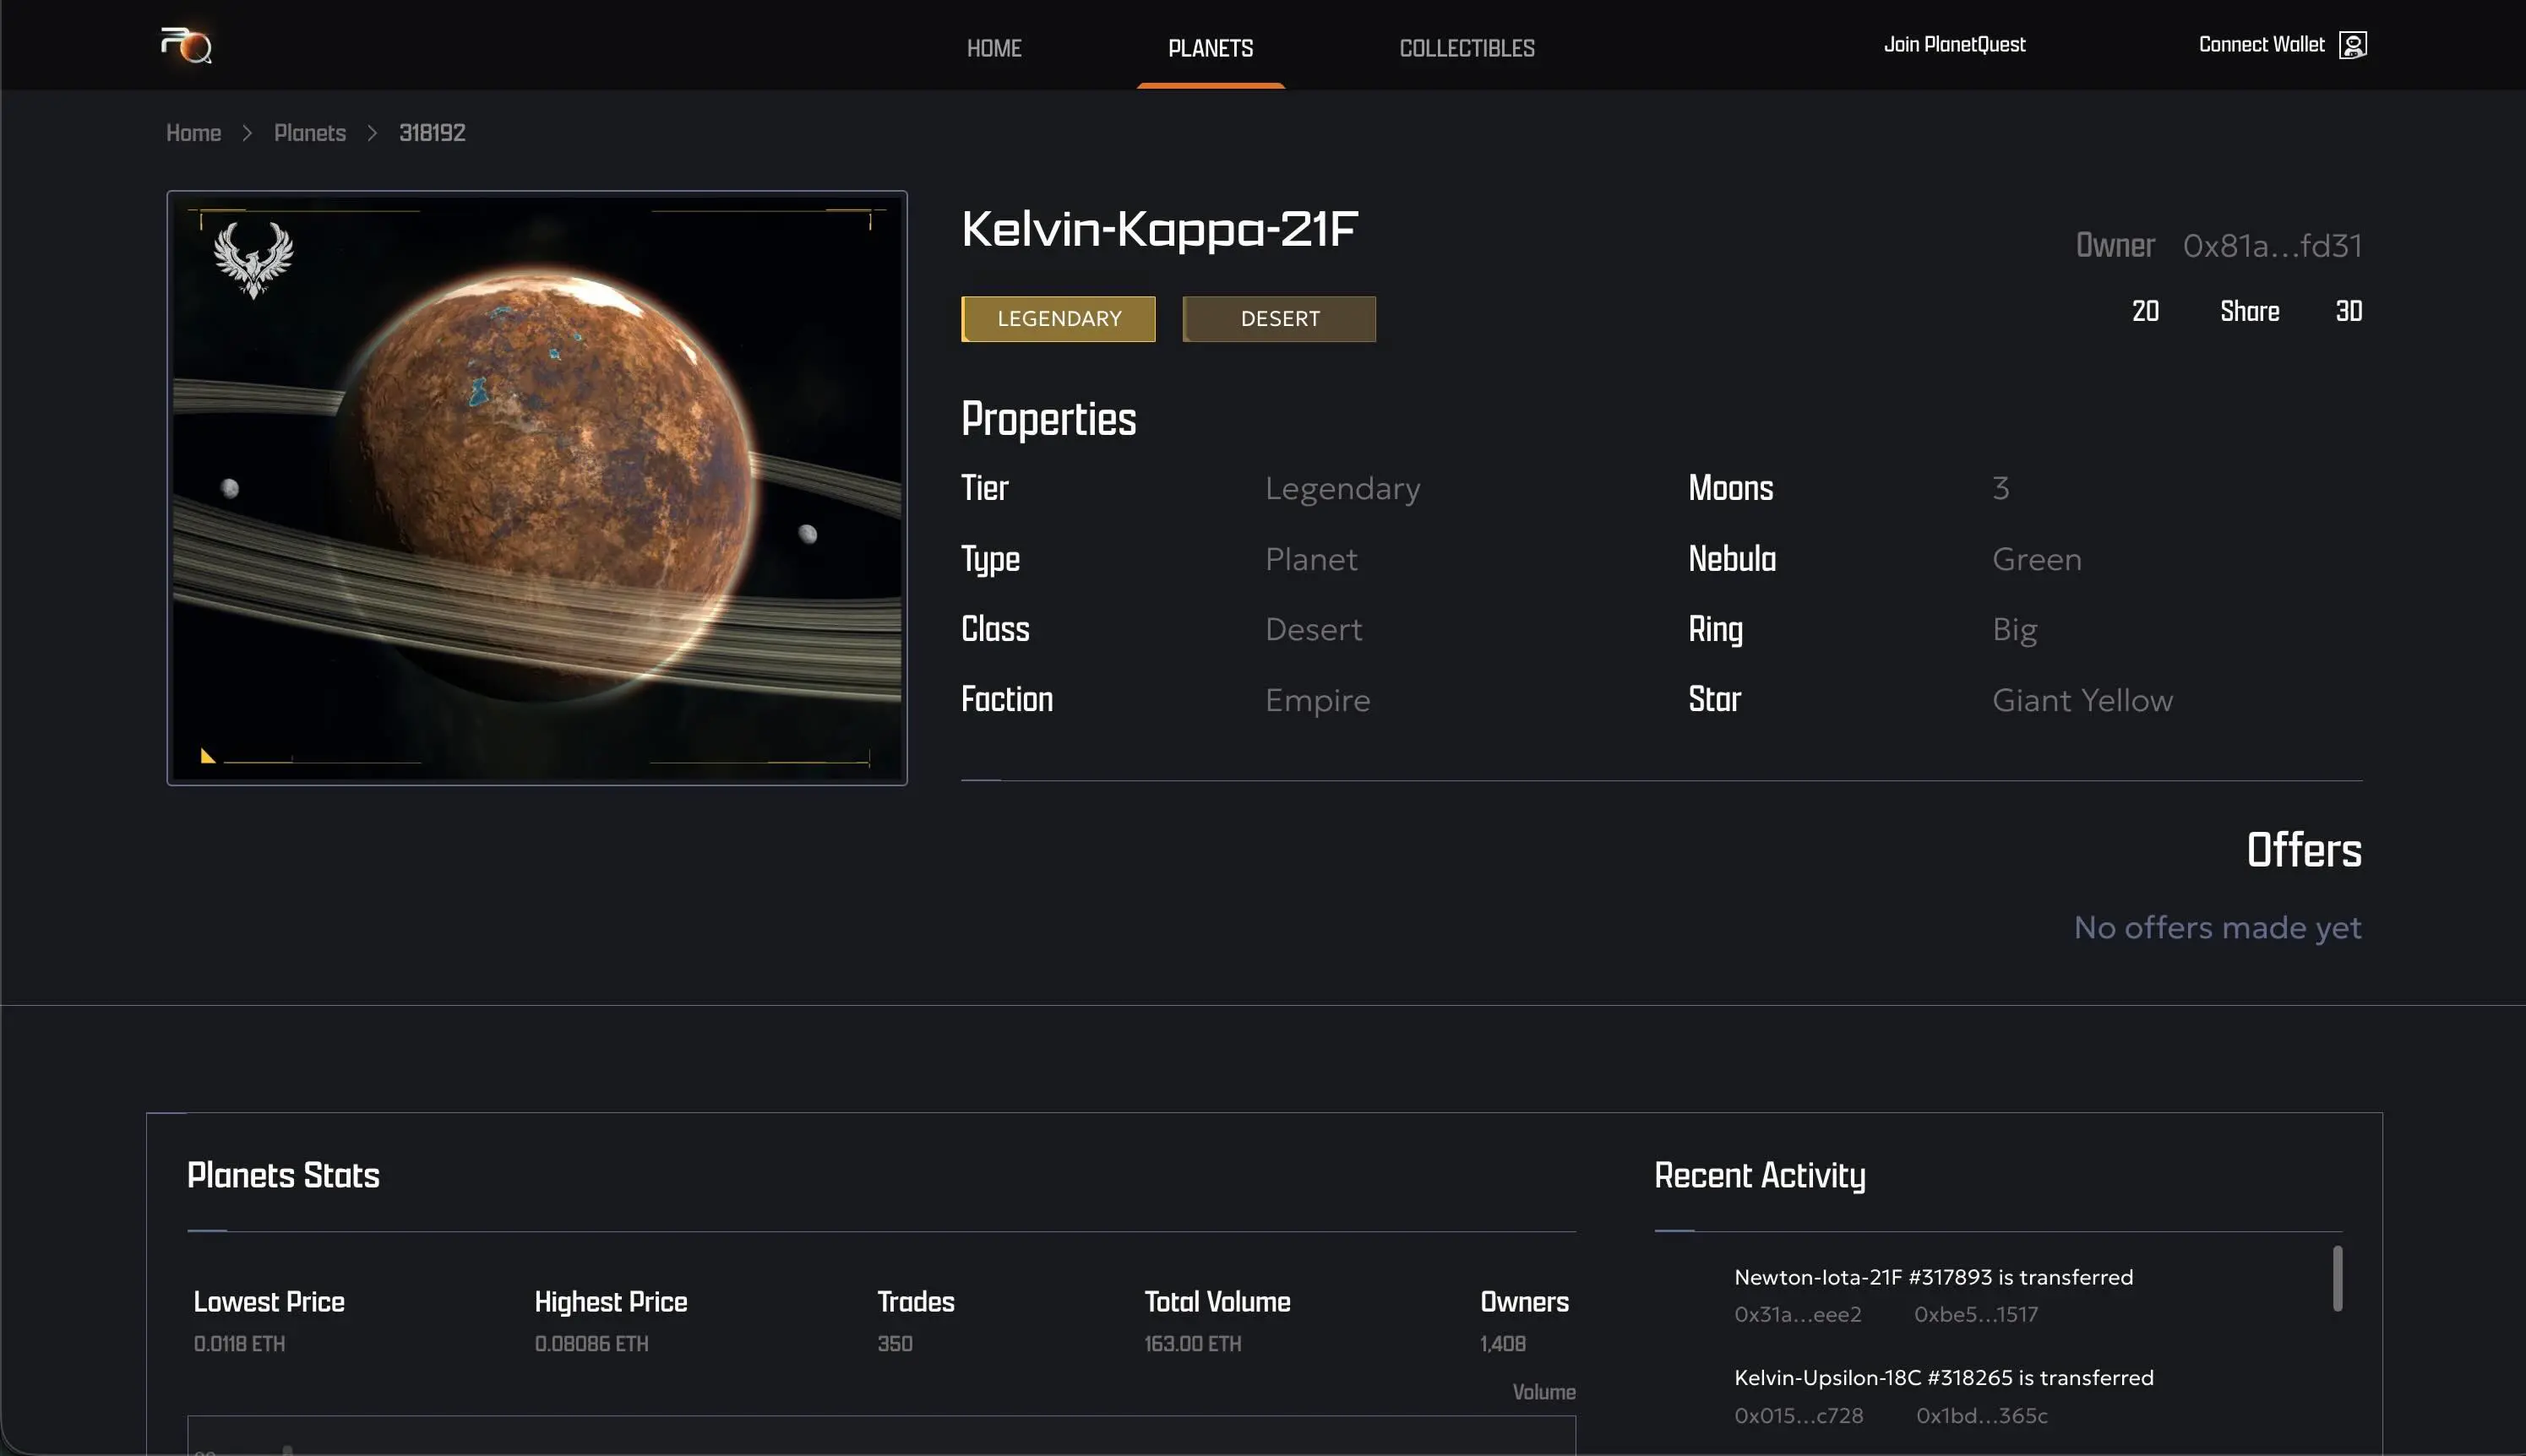
Task: Click the Properties heading
Action: 1048,420
